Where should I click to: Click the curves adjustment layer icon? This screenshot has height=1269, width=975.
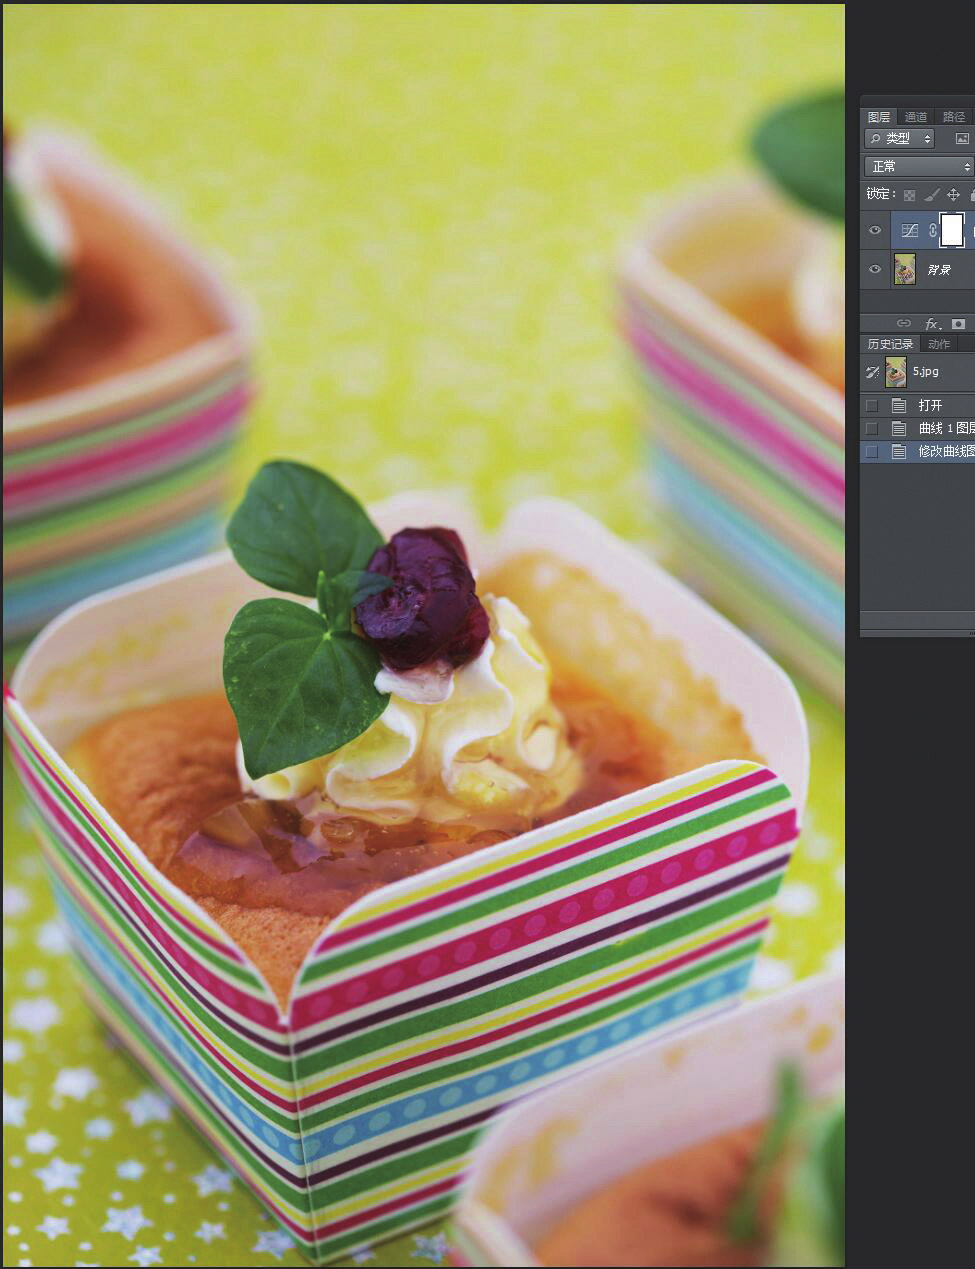coord(909,230)
